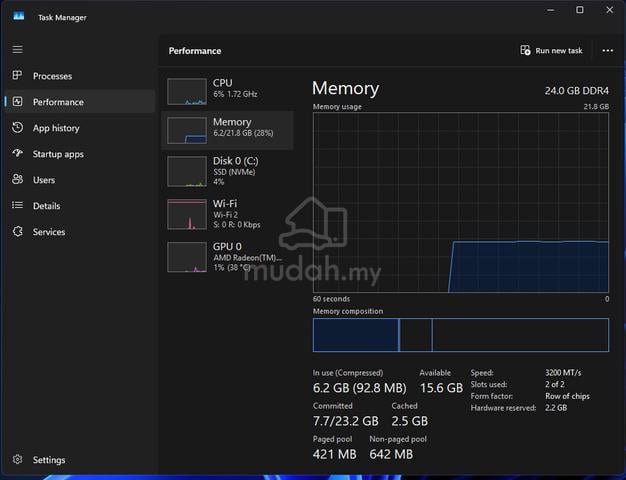Click the Non-paged pool 642 MB value

pyautogui.click(x=391, y=454)
